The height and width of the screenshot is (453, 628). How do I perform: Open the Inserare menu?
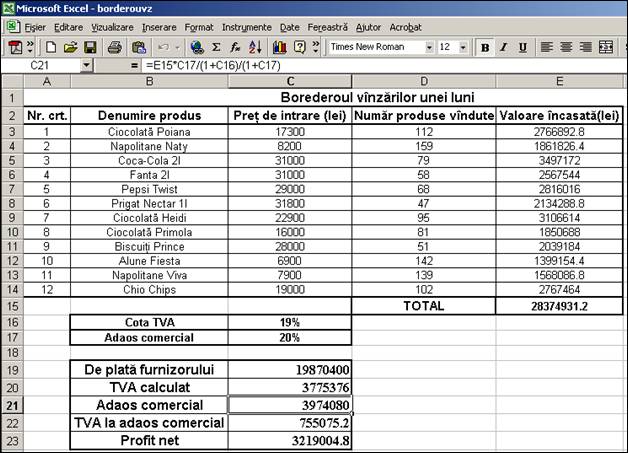158,27
